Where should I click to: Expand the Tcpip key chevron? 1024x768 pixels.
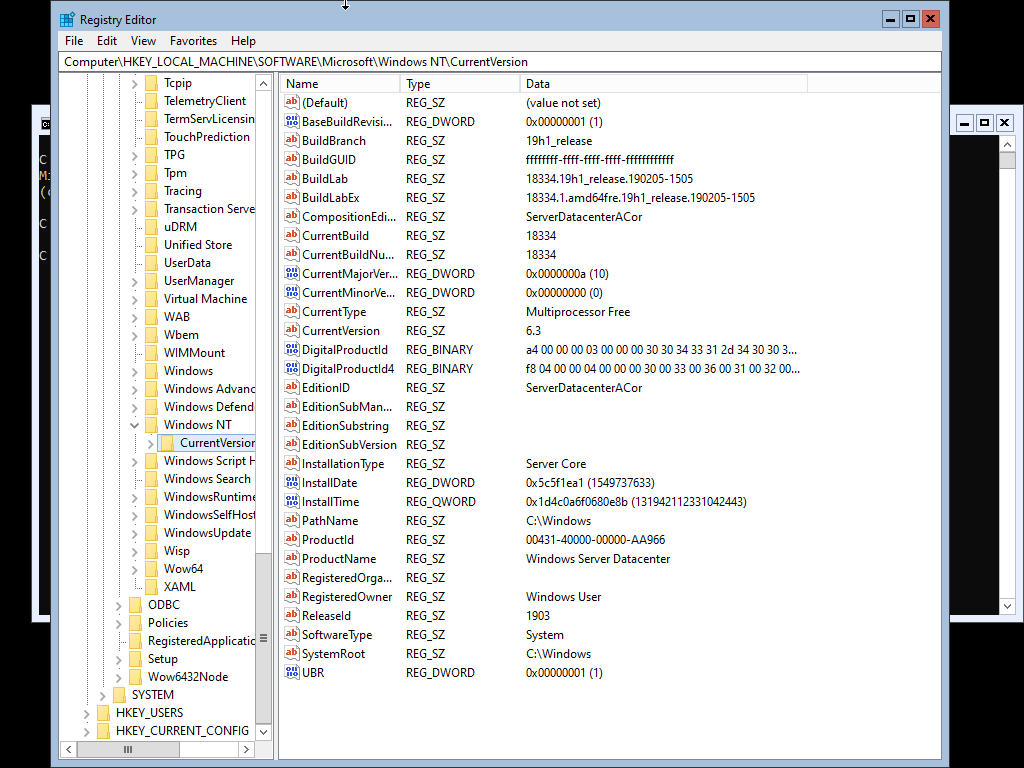(x=135, y=84)
